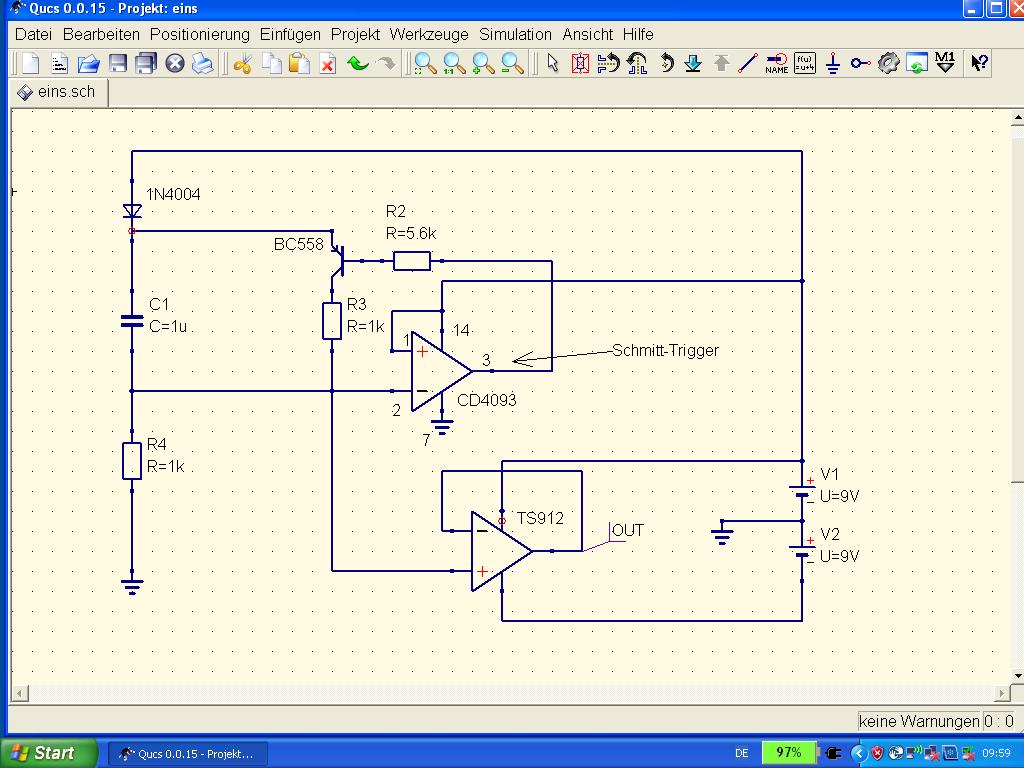Activate What's This help pointer
This screenshot has width=1024, height=768.
coord(979,63)
